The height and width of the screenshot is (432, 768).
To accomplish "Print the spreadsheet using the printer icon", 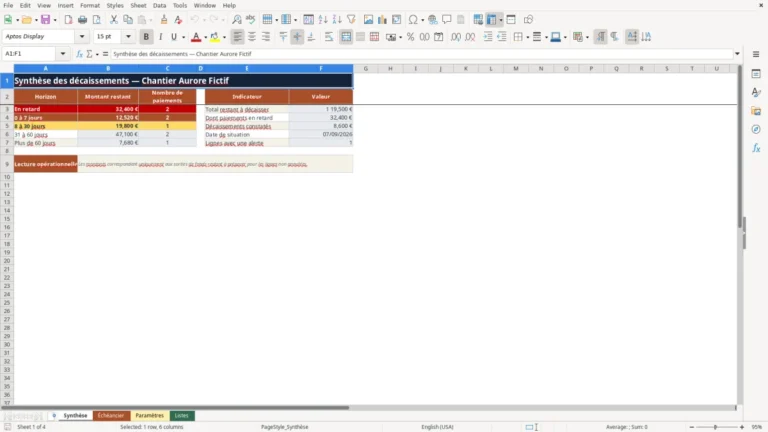I will point(82,20).
